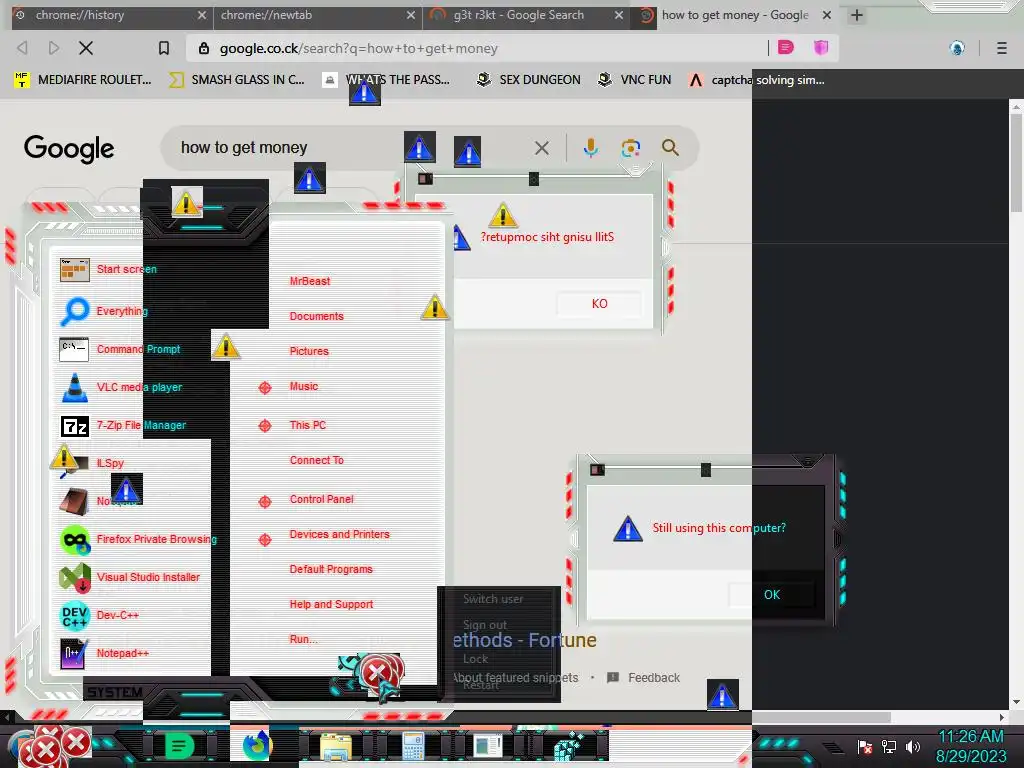Switch to chrome://history tab
Image resolution: width=1024 pixels, height=768 pixels.
tap(110, 15)
